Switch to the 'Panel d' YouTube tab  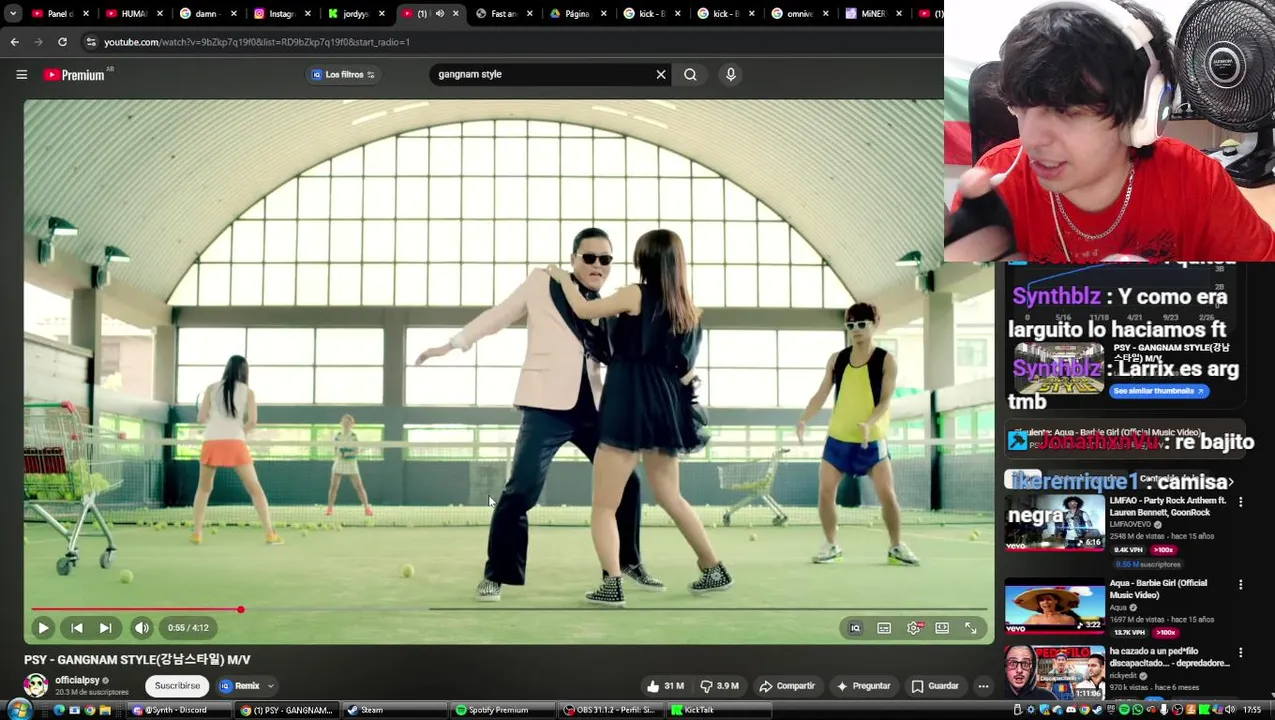59,14
